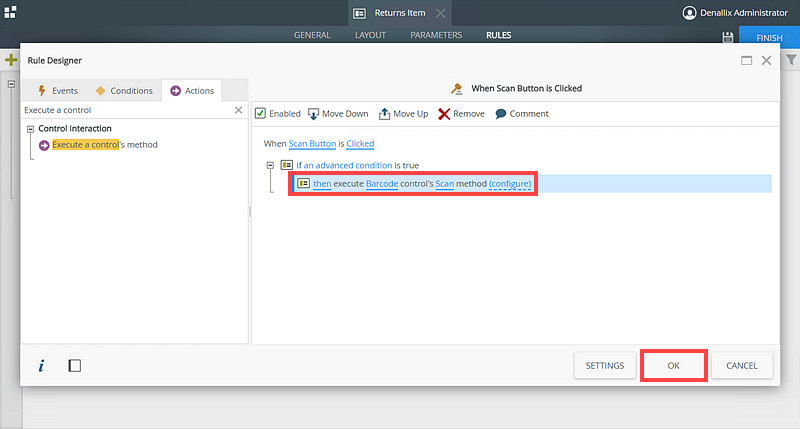Collapse the rules list behind the dialog
Image resolution: width=800 pixels, height=429 pixels.
(11, 84)
